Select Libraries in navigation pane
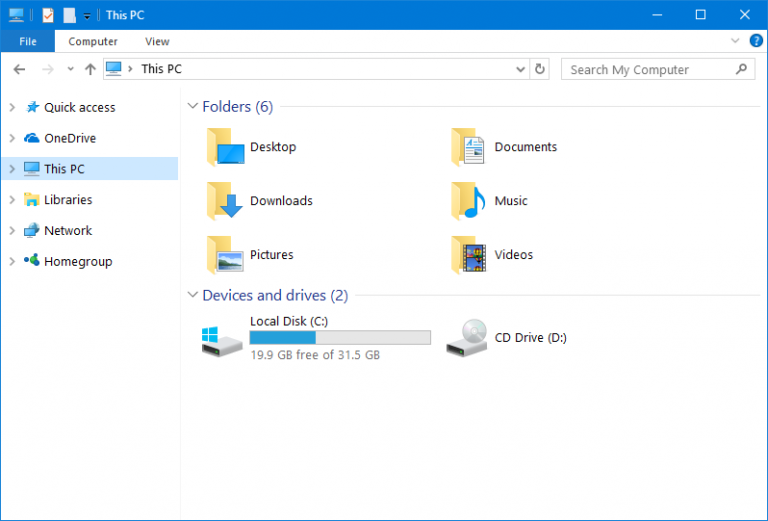The width and height of the screenshot is (768, 521). pos(68,200)
